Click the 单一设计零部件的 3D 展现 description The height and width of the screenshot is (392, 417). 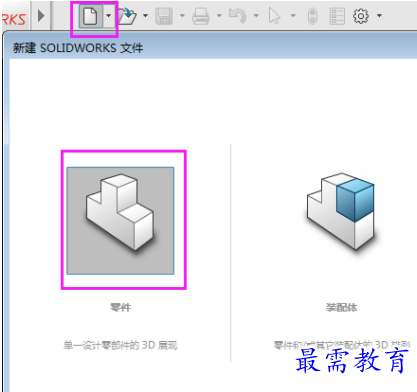click(120, 345)
